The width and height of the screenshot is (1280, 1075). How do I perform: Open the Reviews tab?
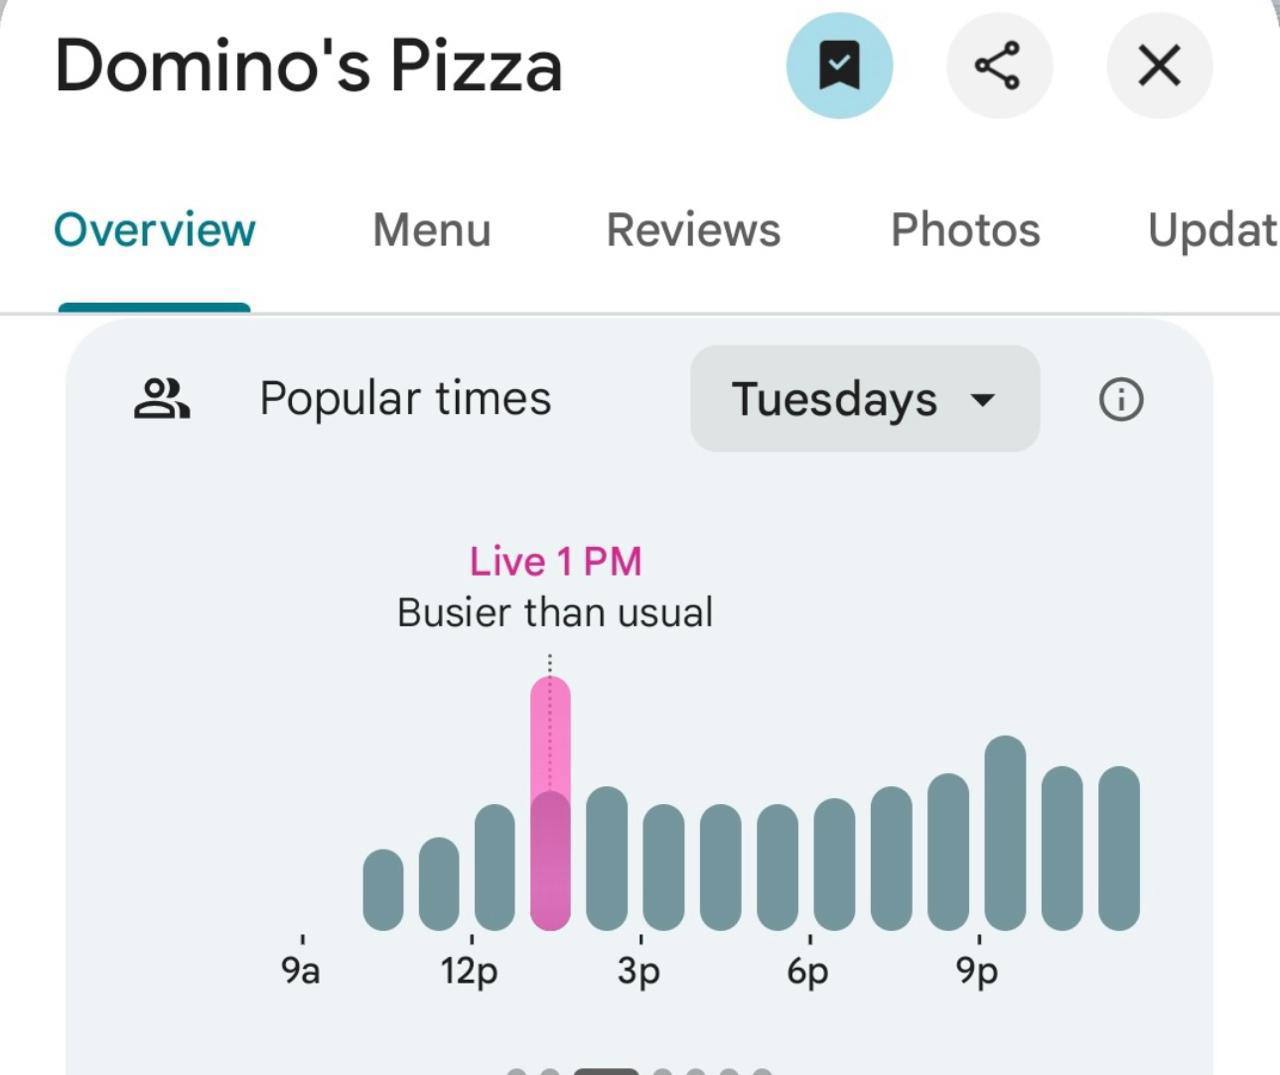[x=693, y=230]
